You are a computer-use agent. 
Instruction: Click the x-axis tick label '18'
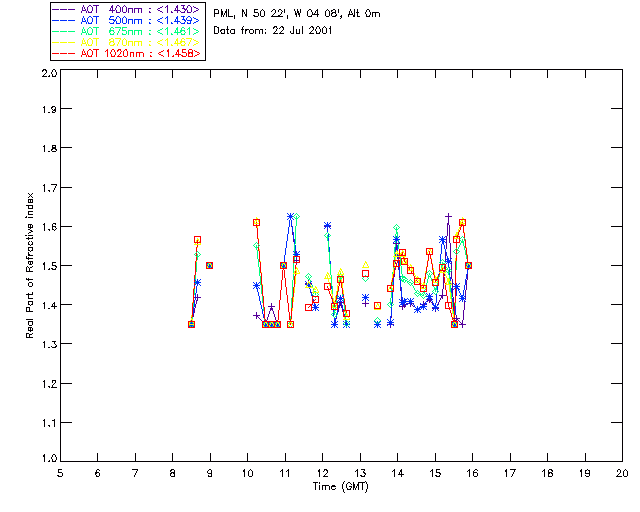(547, 473)
